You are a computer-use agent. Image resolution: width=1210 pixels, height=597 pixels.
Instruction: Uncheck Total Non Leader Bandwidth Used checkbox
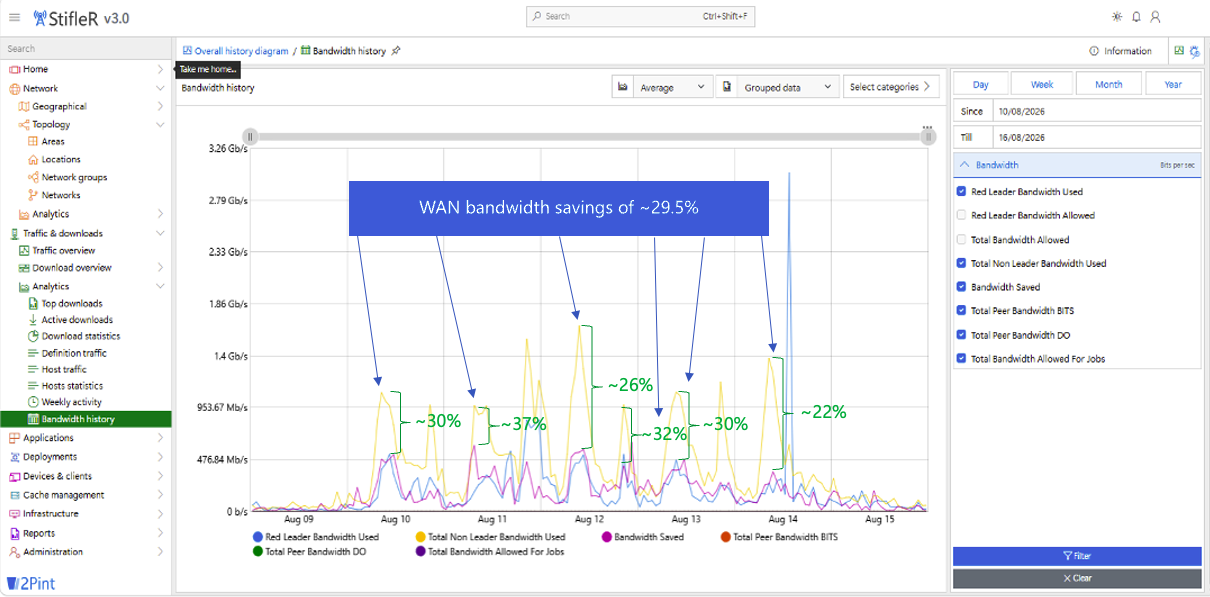pos(961,263)
